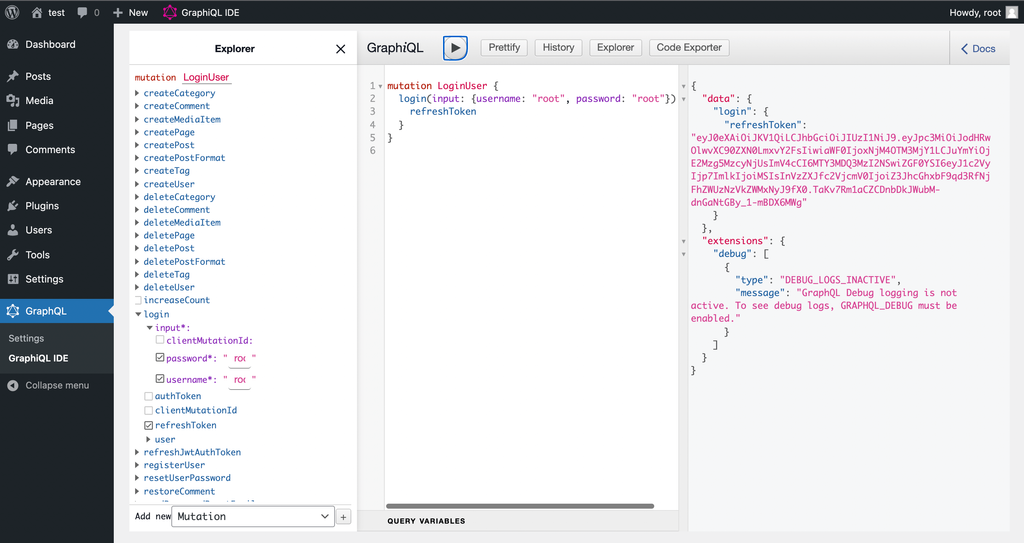The height and width of the screenshot is (543, 1024).
Task: Click the Plugins plug icon
Action: (x=12, y=206)
